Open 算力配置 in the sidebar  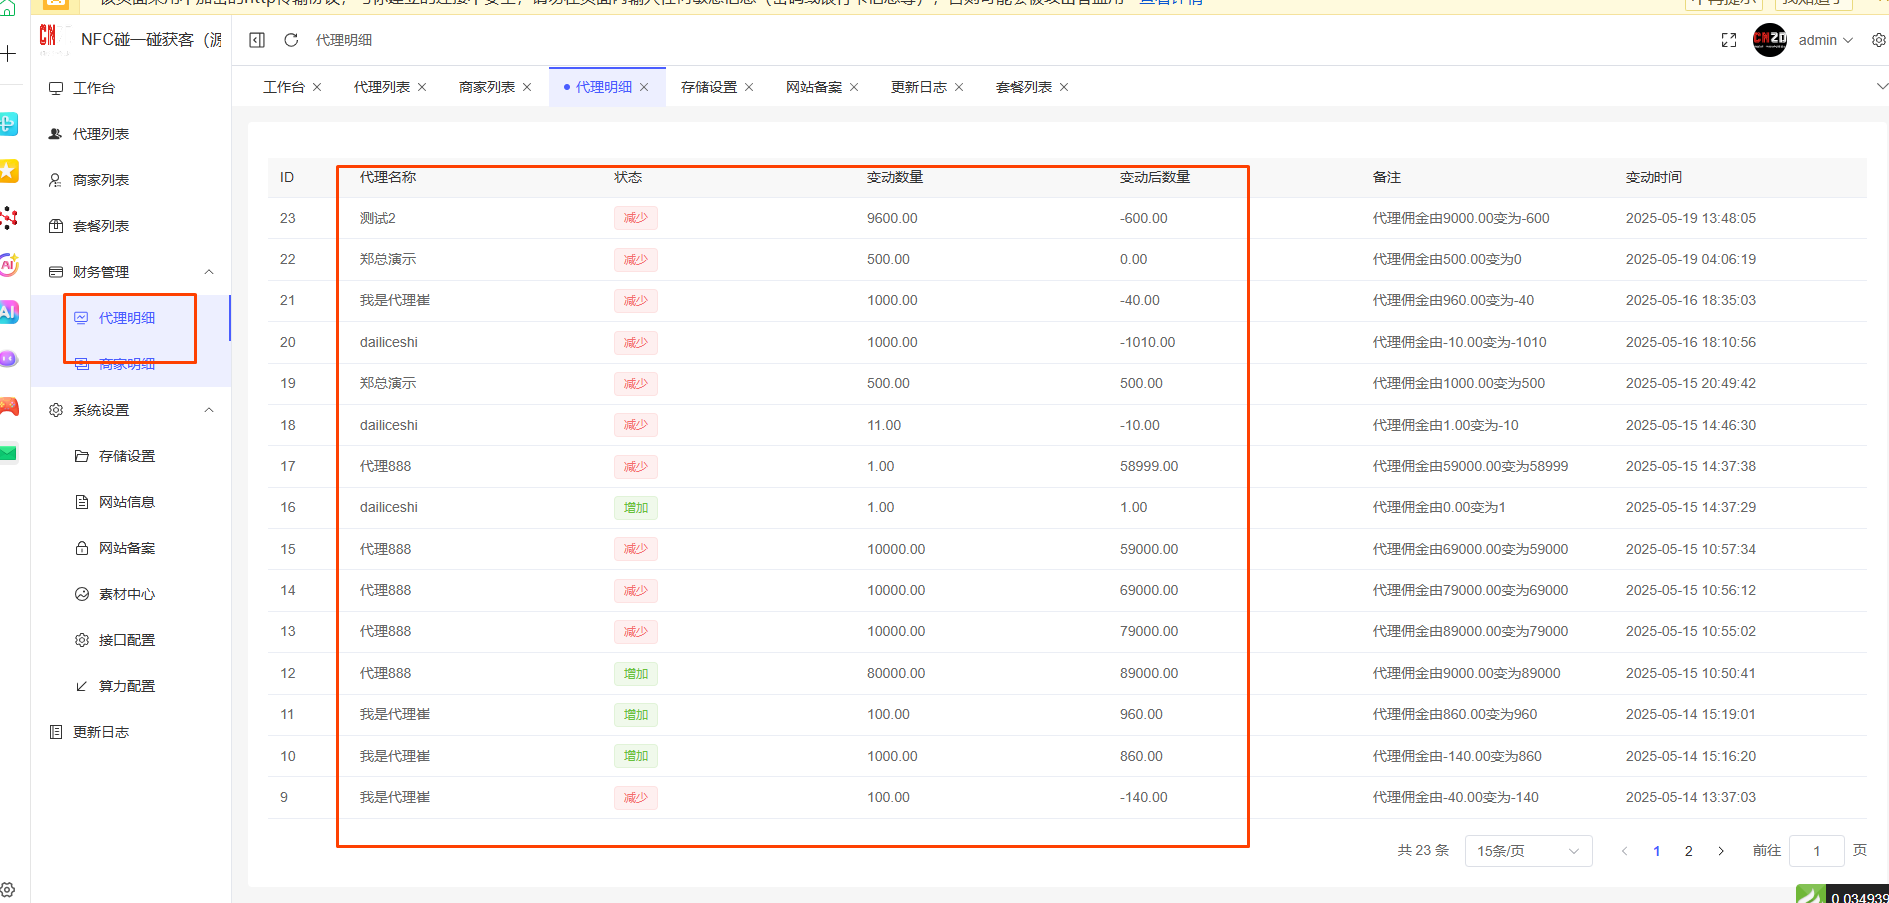pos(127,686)
